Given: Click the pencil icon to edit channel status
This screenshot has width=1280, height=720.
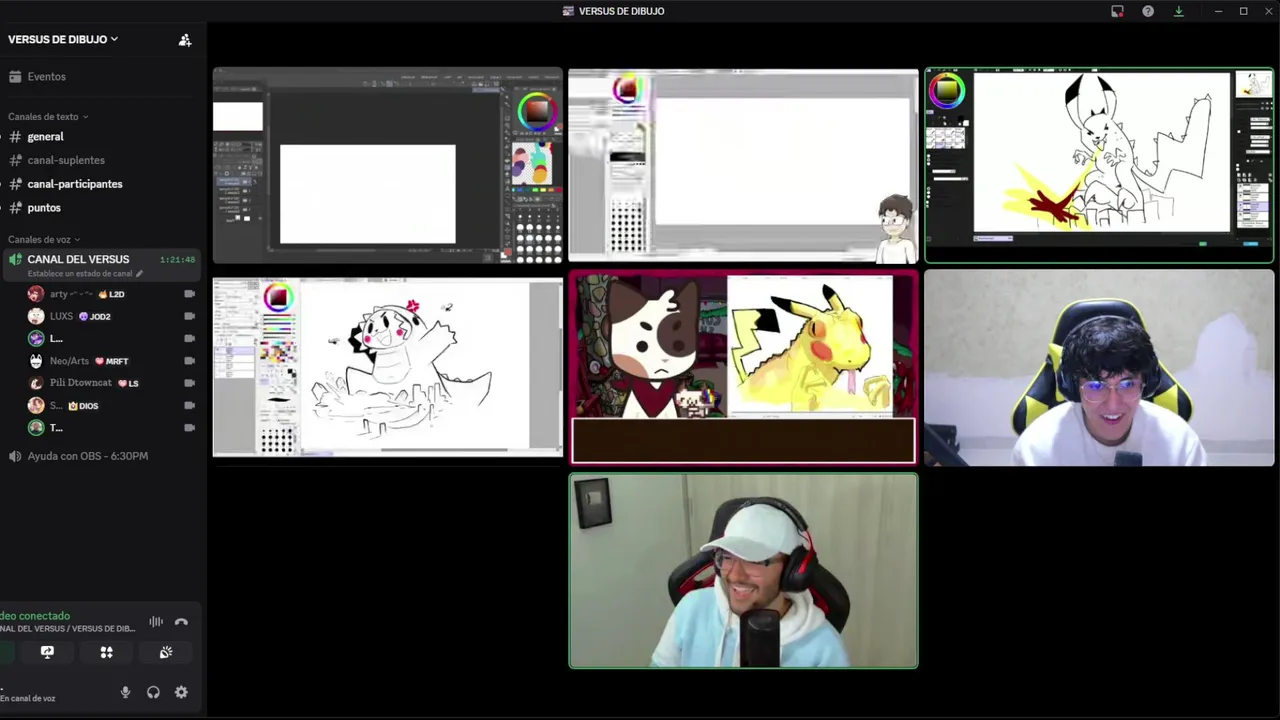Looking at the screenshot, I should tap(140, 274).
